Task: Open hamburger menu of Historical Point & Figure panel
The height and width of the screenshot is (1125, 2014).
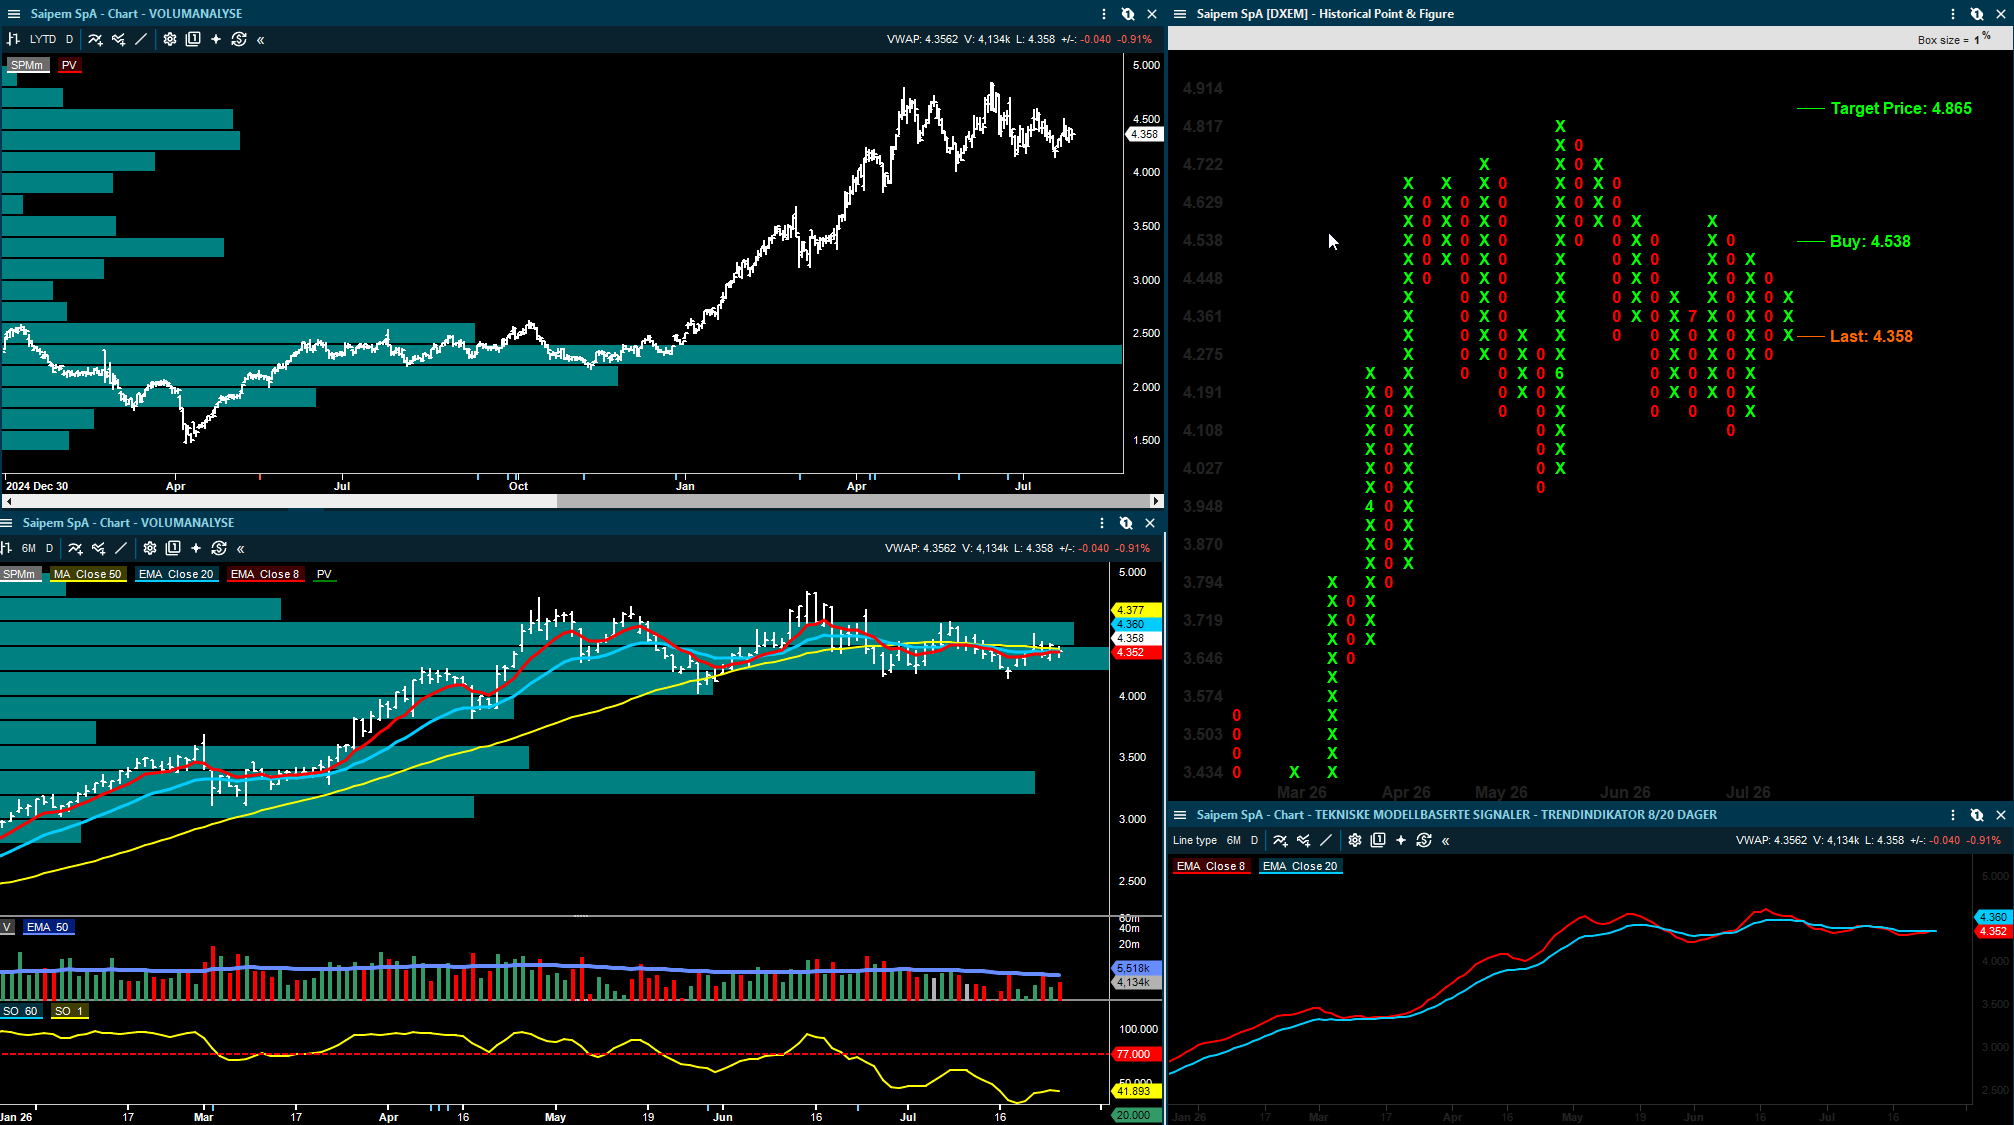Action: [x=1180, y=14]
